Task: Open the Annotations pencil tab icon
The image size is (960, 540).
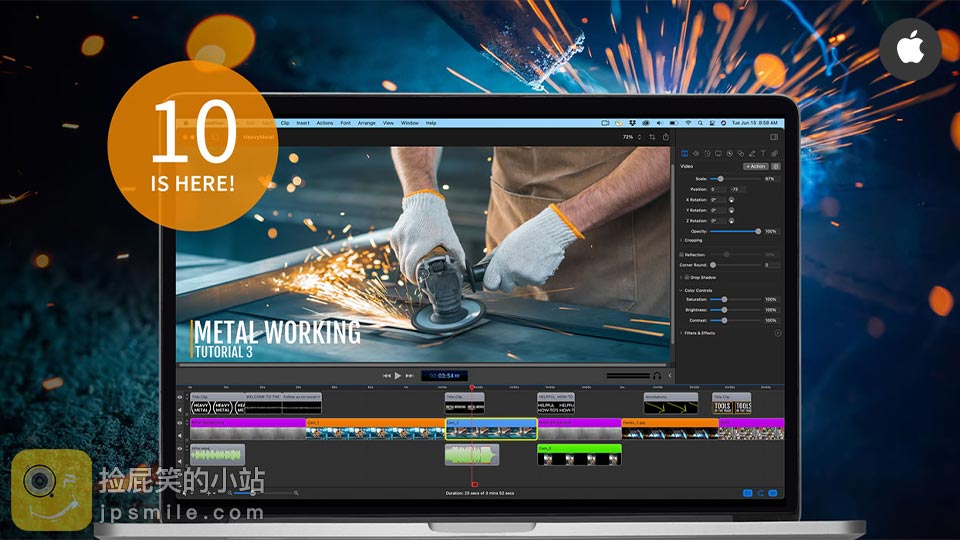Action: click(x=752, y=154)
